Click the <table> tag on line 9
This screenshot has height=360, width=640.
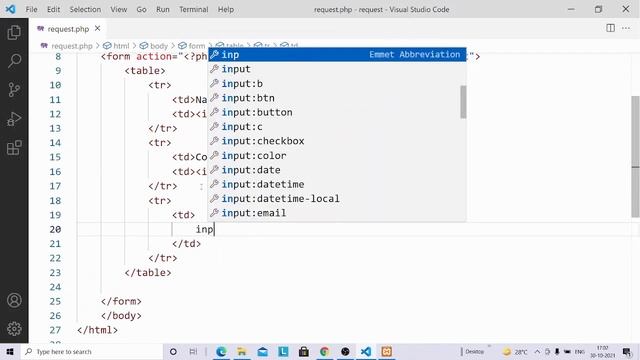point(145,71)
